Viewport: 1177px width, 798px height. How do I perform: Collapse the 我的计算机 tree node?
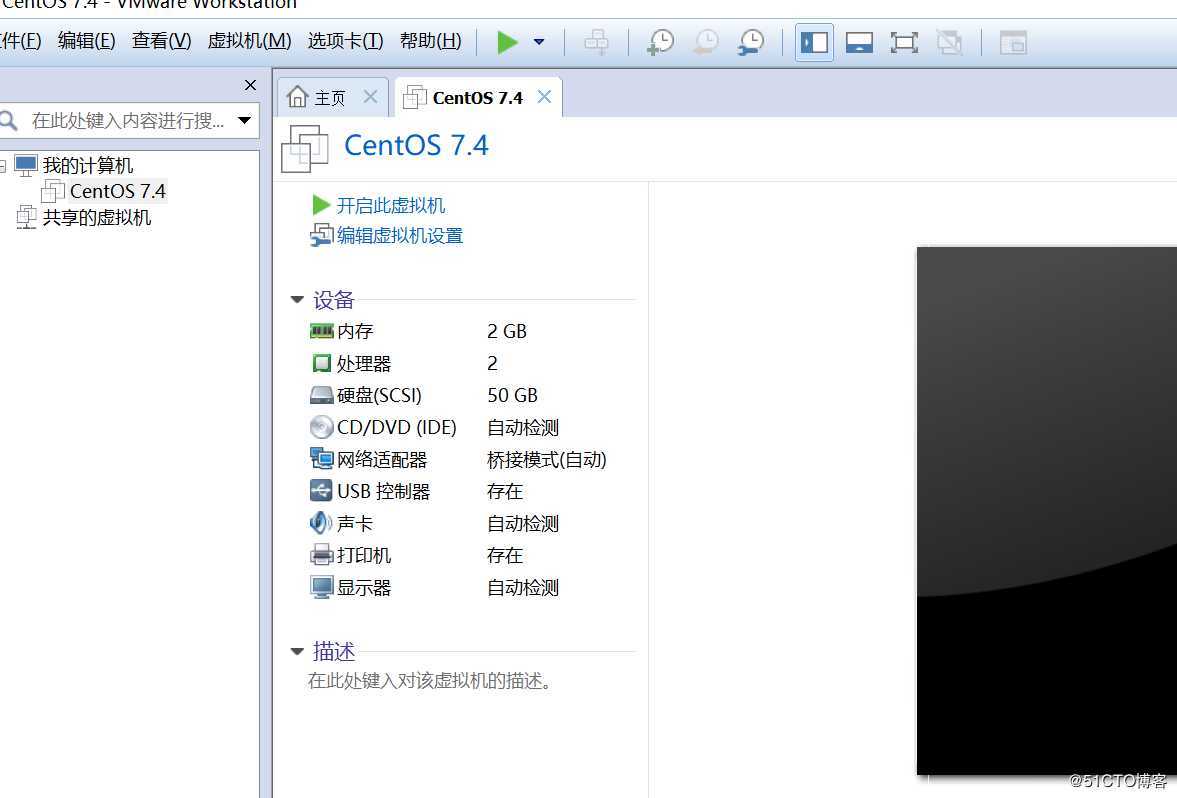(2, 165)
